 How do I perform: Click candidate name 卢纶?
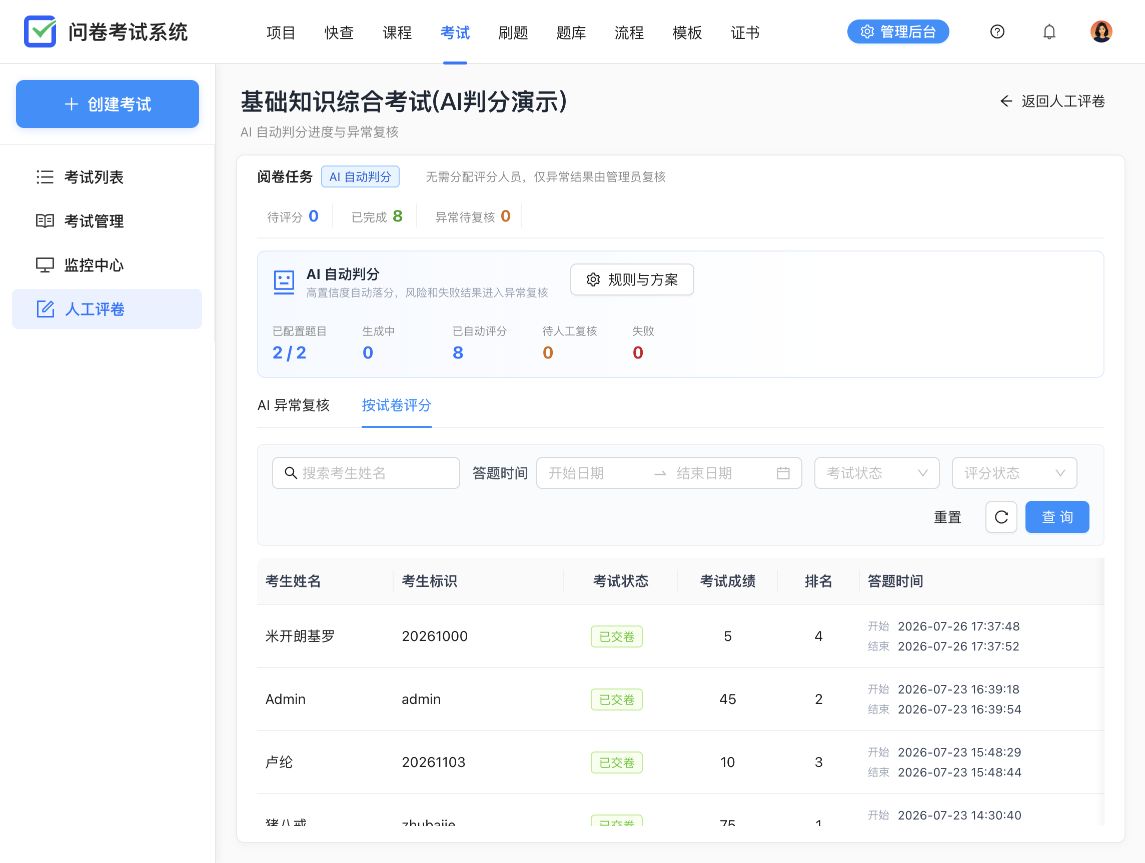279,762
